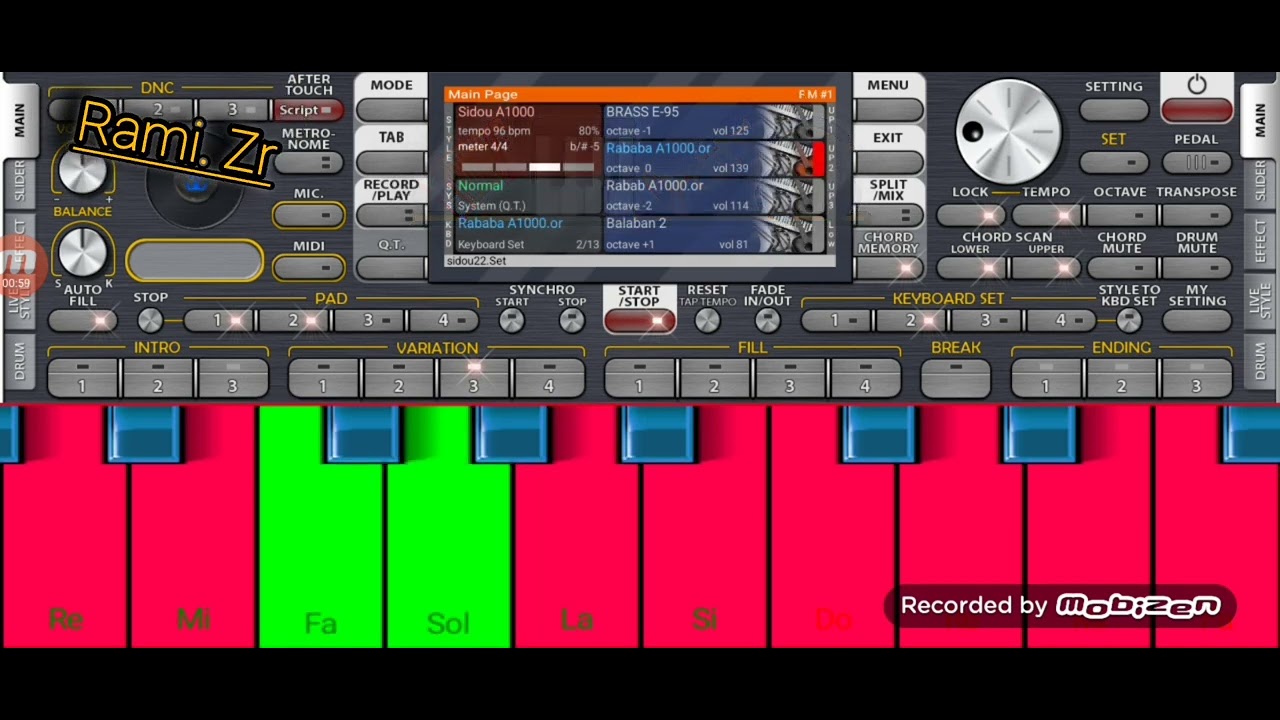Toggle the PEDAL button
This screenshot has height=720, width=1280.
[1197, 162]
